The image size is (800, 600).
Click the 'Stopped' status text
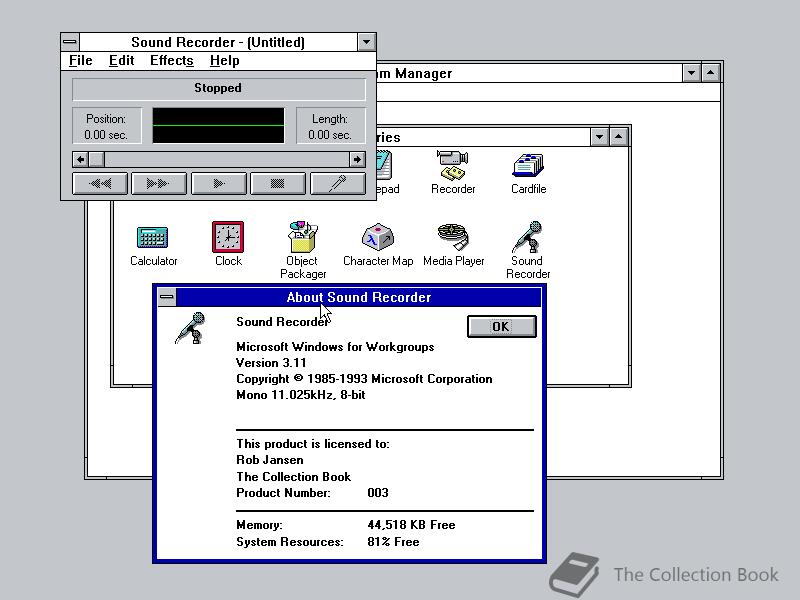tap(218, 88)
